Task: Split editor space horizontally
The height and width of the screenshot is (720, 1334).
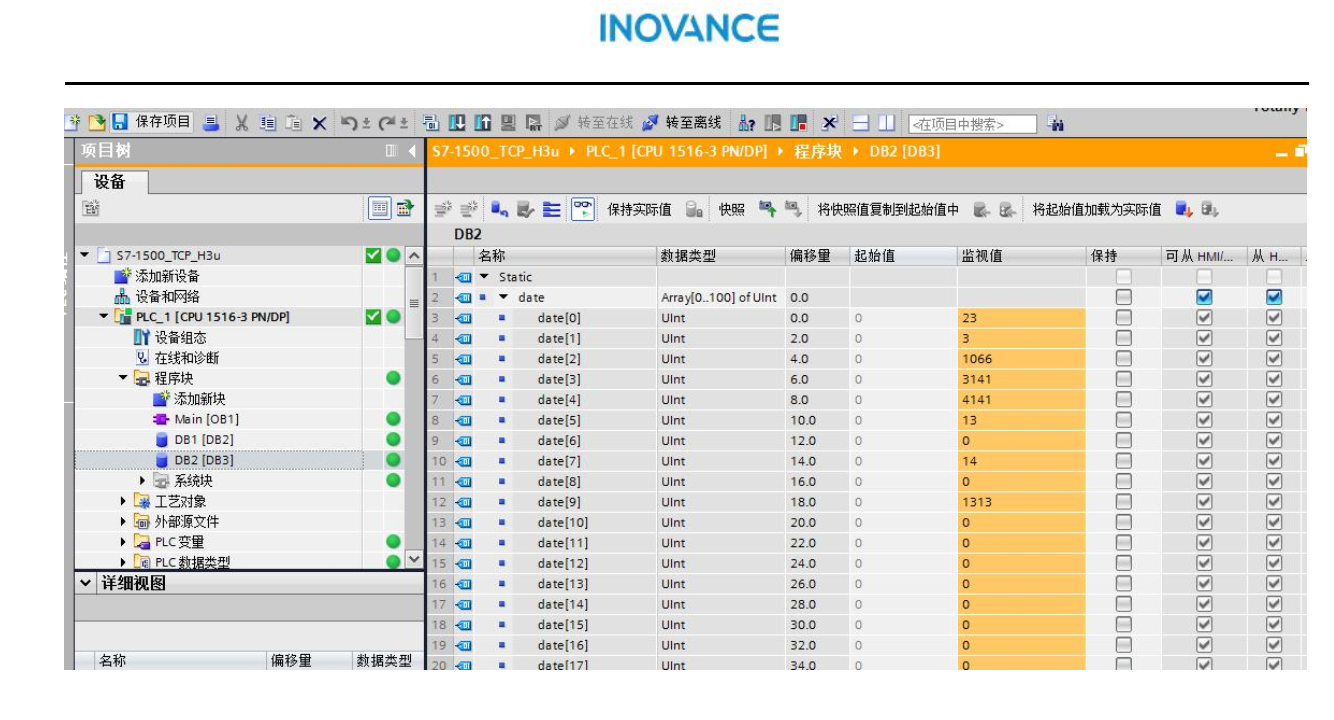Action: [861, 123]
